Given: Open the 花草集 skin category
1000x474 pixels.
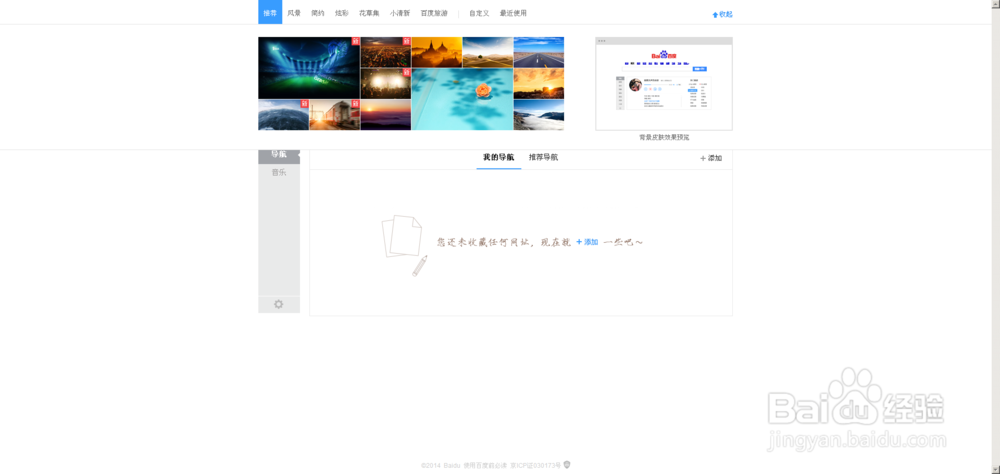Looking at the screenshot, I should point(369,13).
